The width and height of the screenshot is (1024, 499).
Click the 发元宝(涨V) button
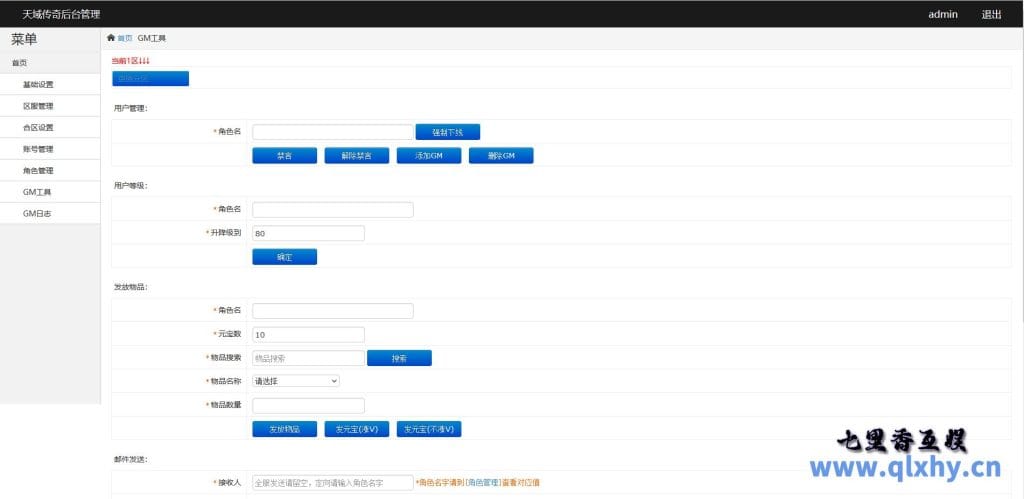(356, 429)
